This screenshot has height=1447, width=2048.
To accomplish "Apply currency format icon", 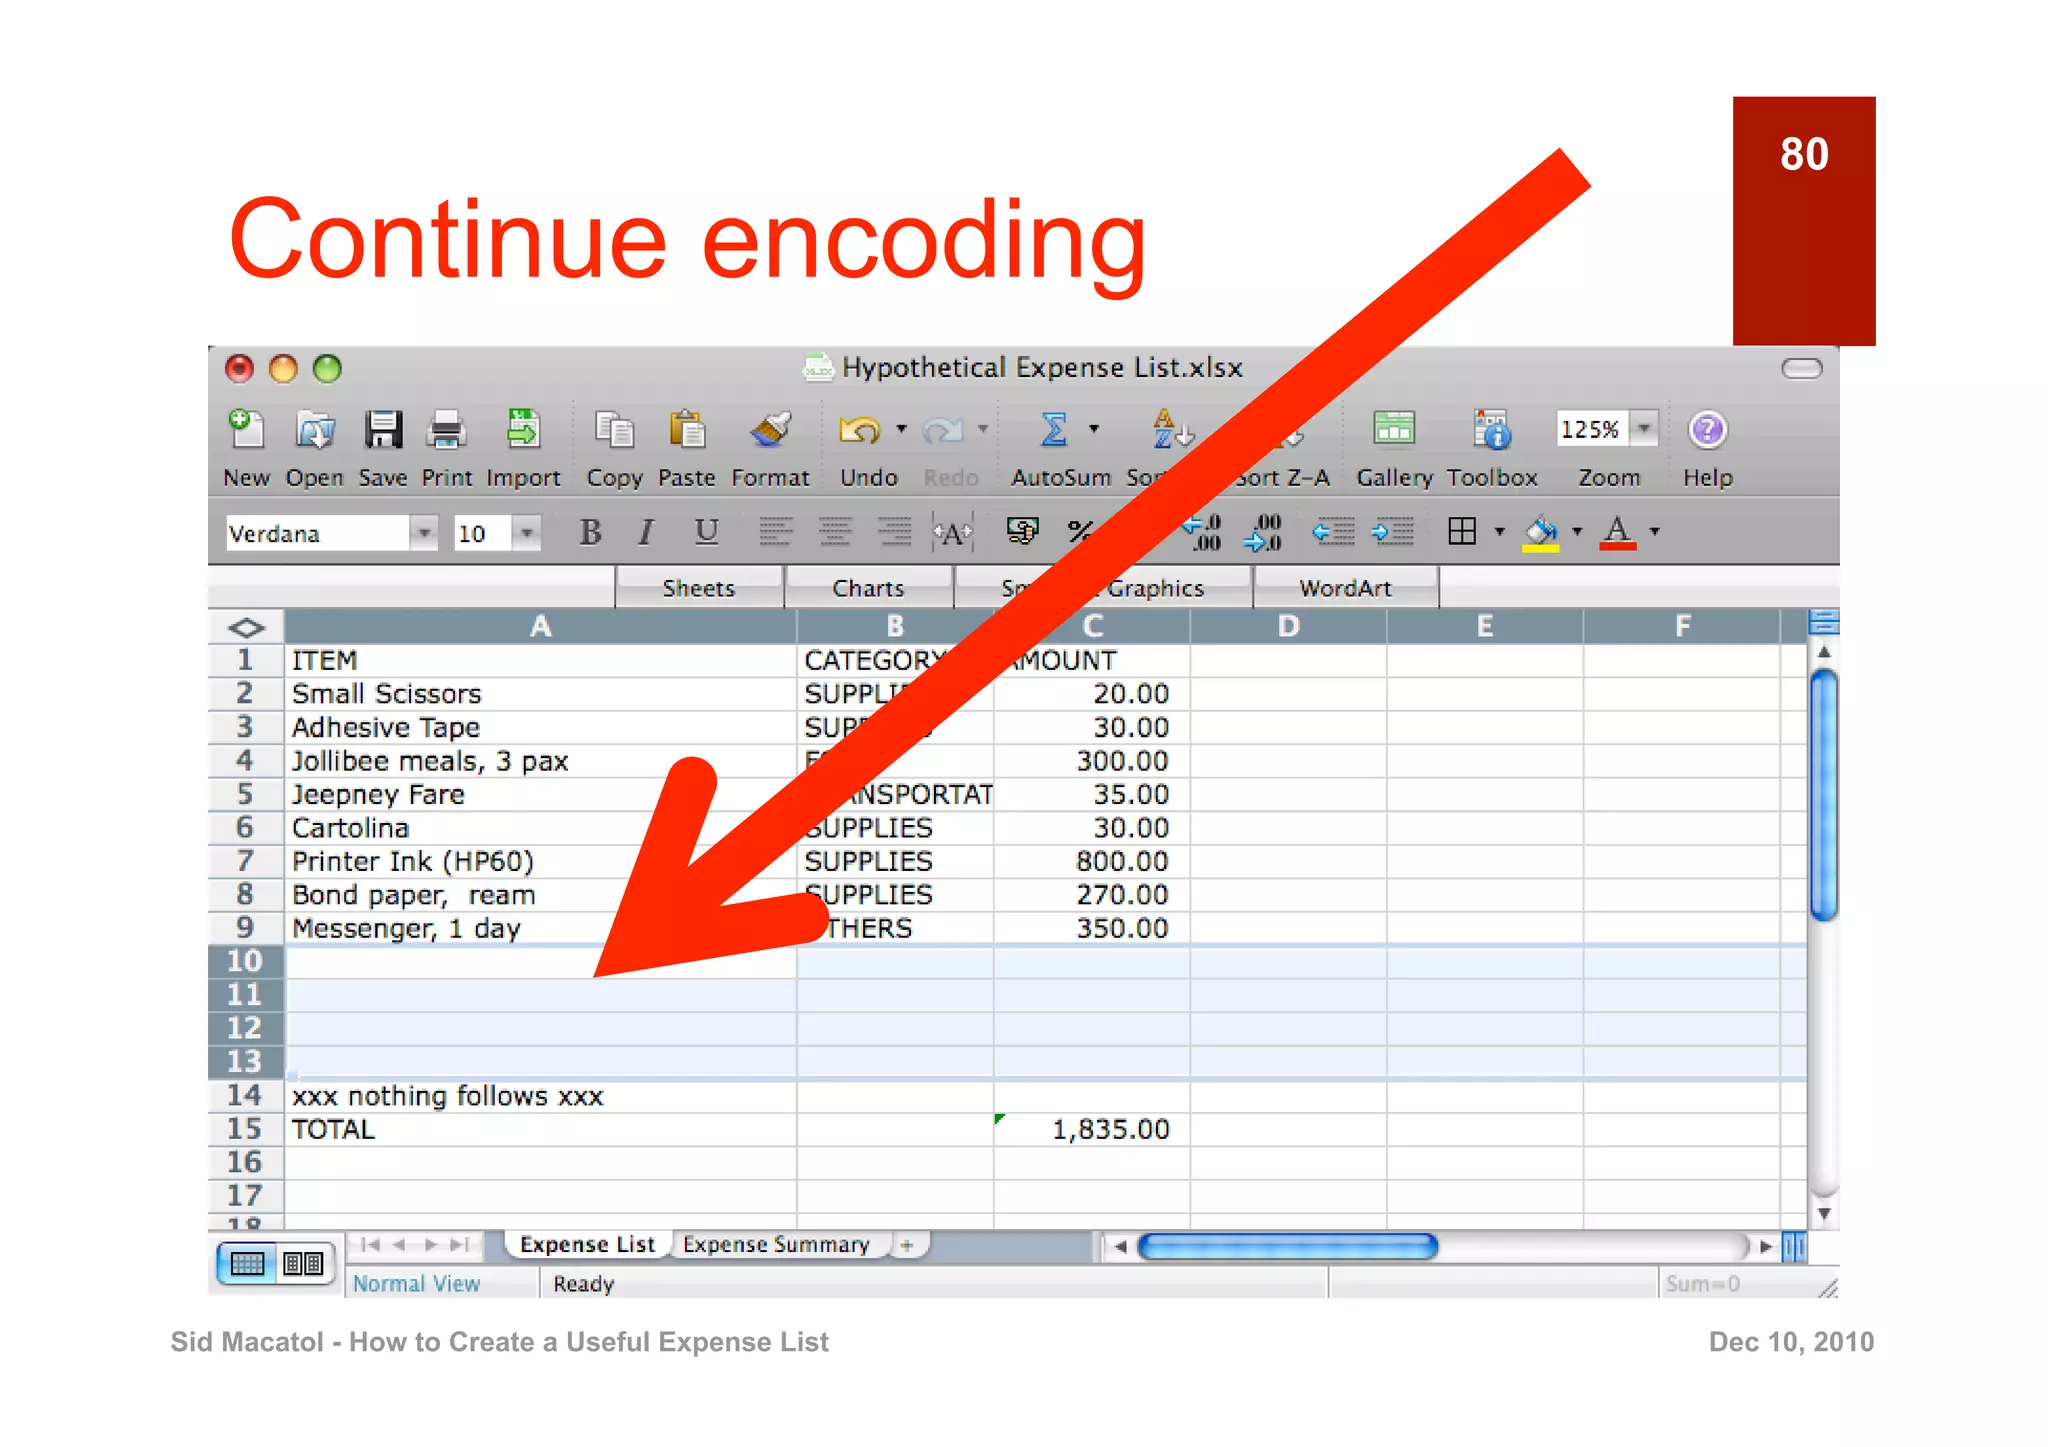I will pyautogui.click(x=1022, y=531).
